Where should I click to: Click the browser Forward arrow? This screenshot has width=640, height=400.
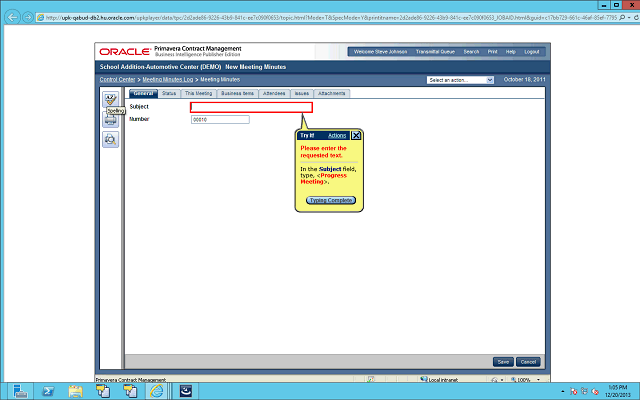point(28,18)
